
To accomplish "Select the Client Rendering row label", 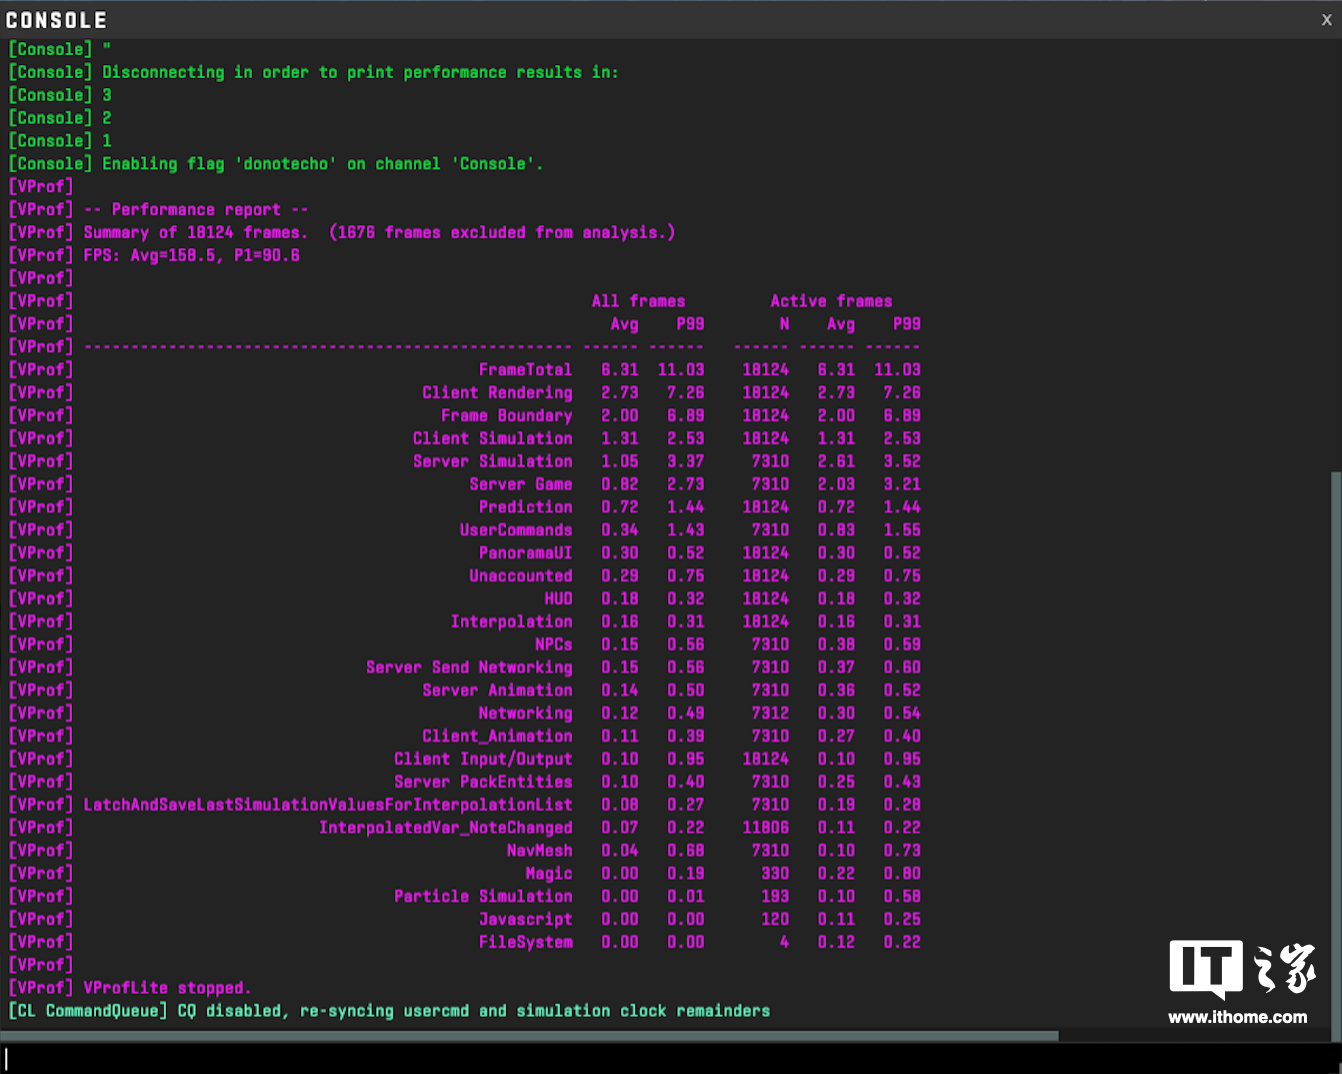I will point(497,393).
